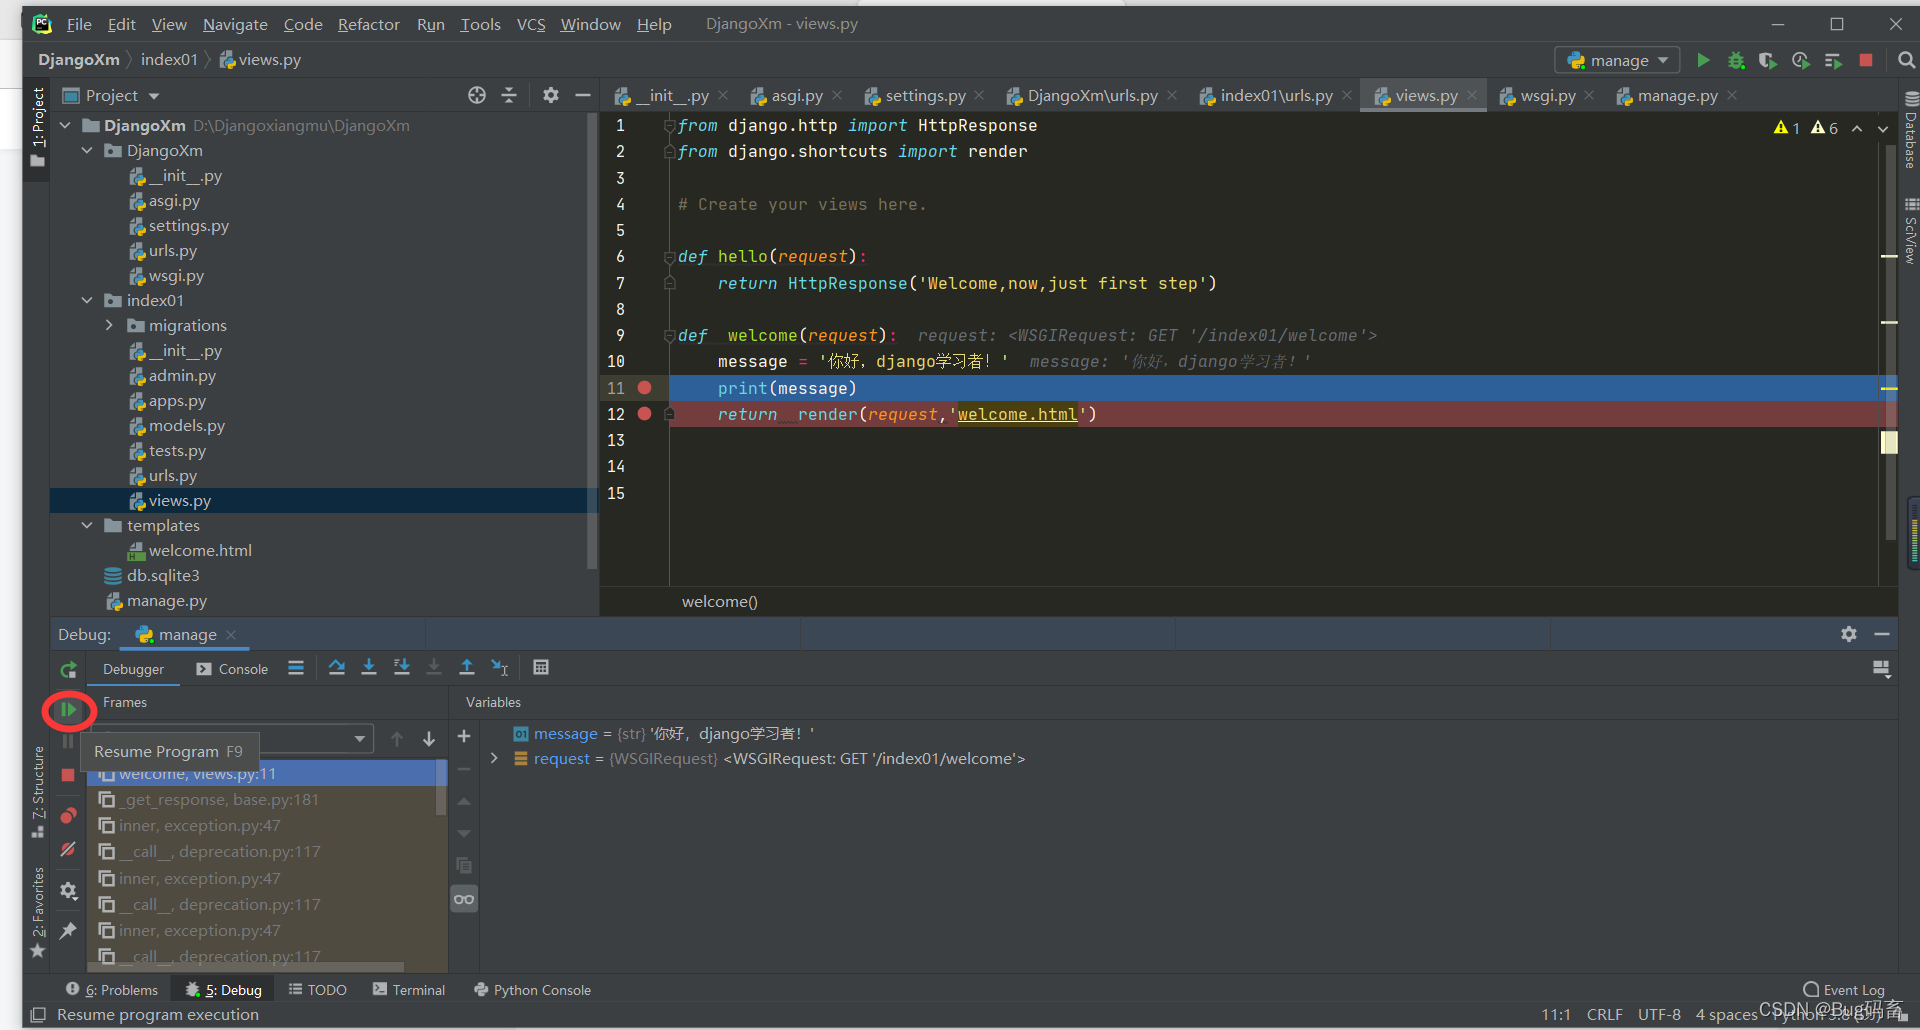The width and height of the screenshot is (1920, 1030).
Task: Remove breakpoint on line 11
Action: [645, 388]
